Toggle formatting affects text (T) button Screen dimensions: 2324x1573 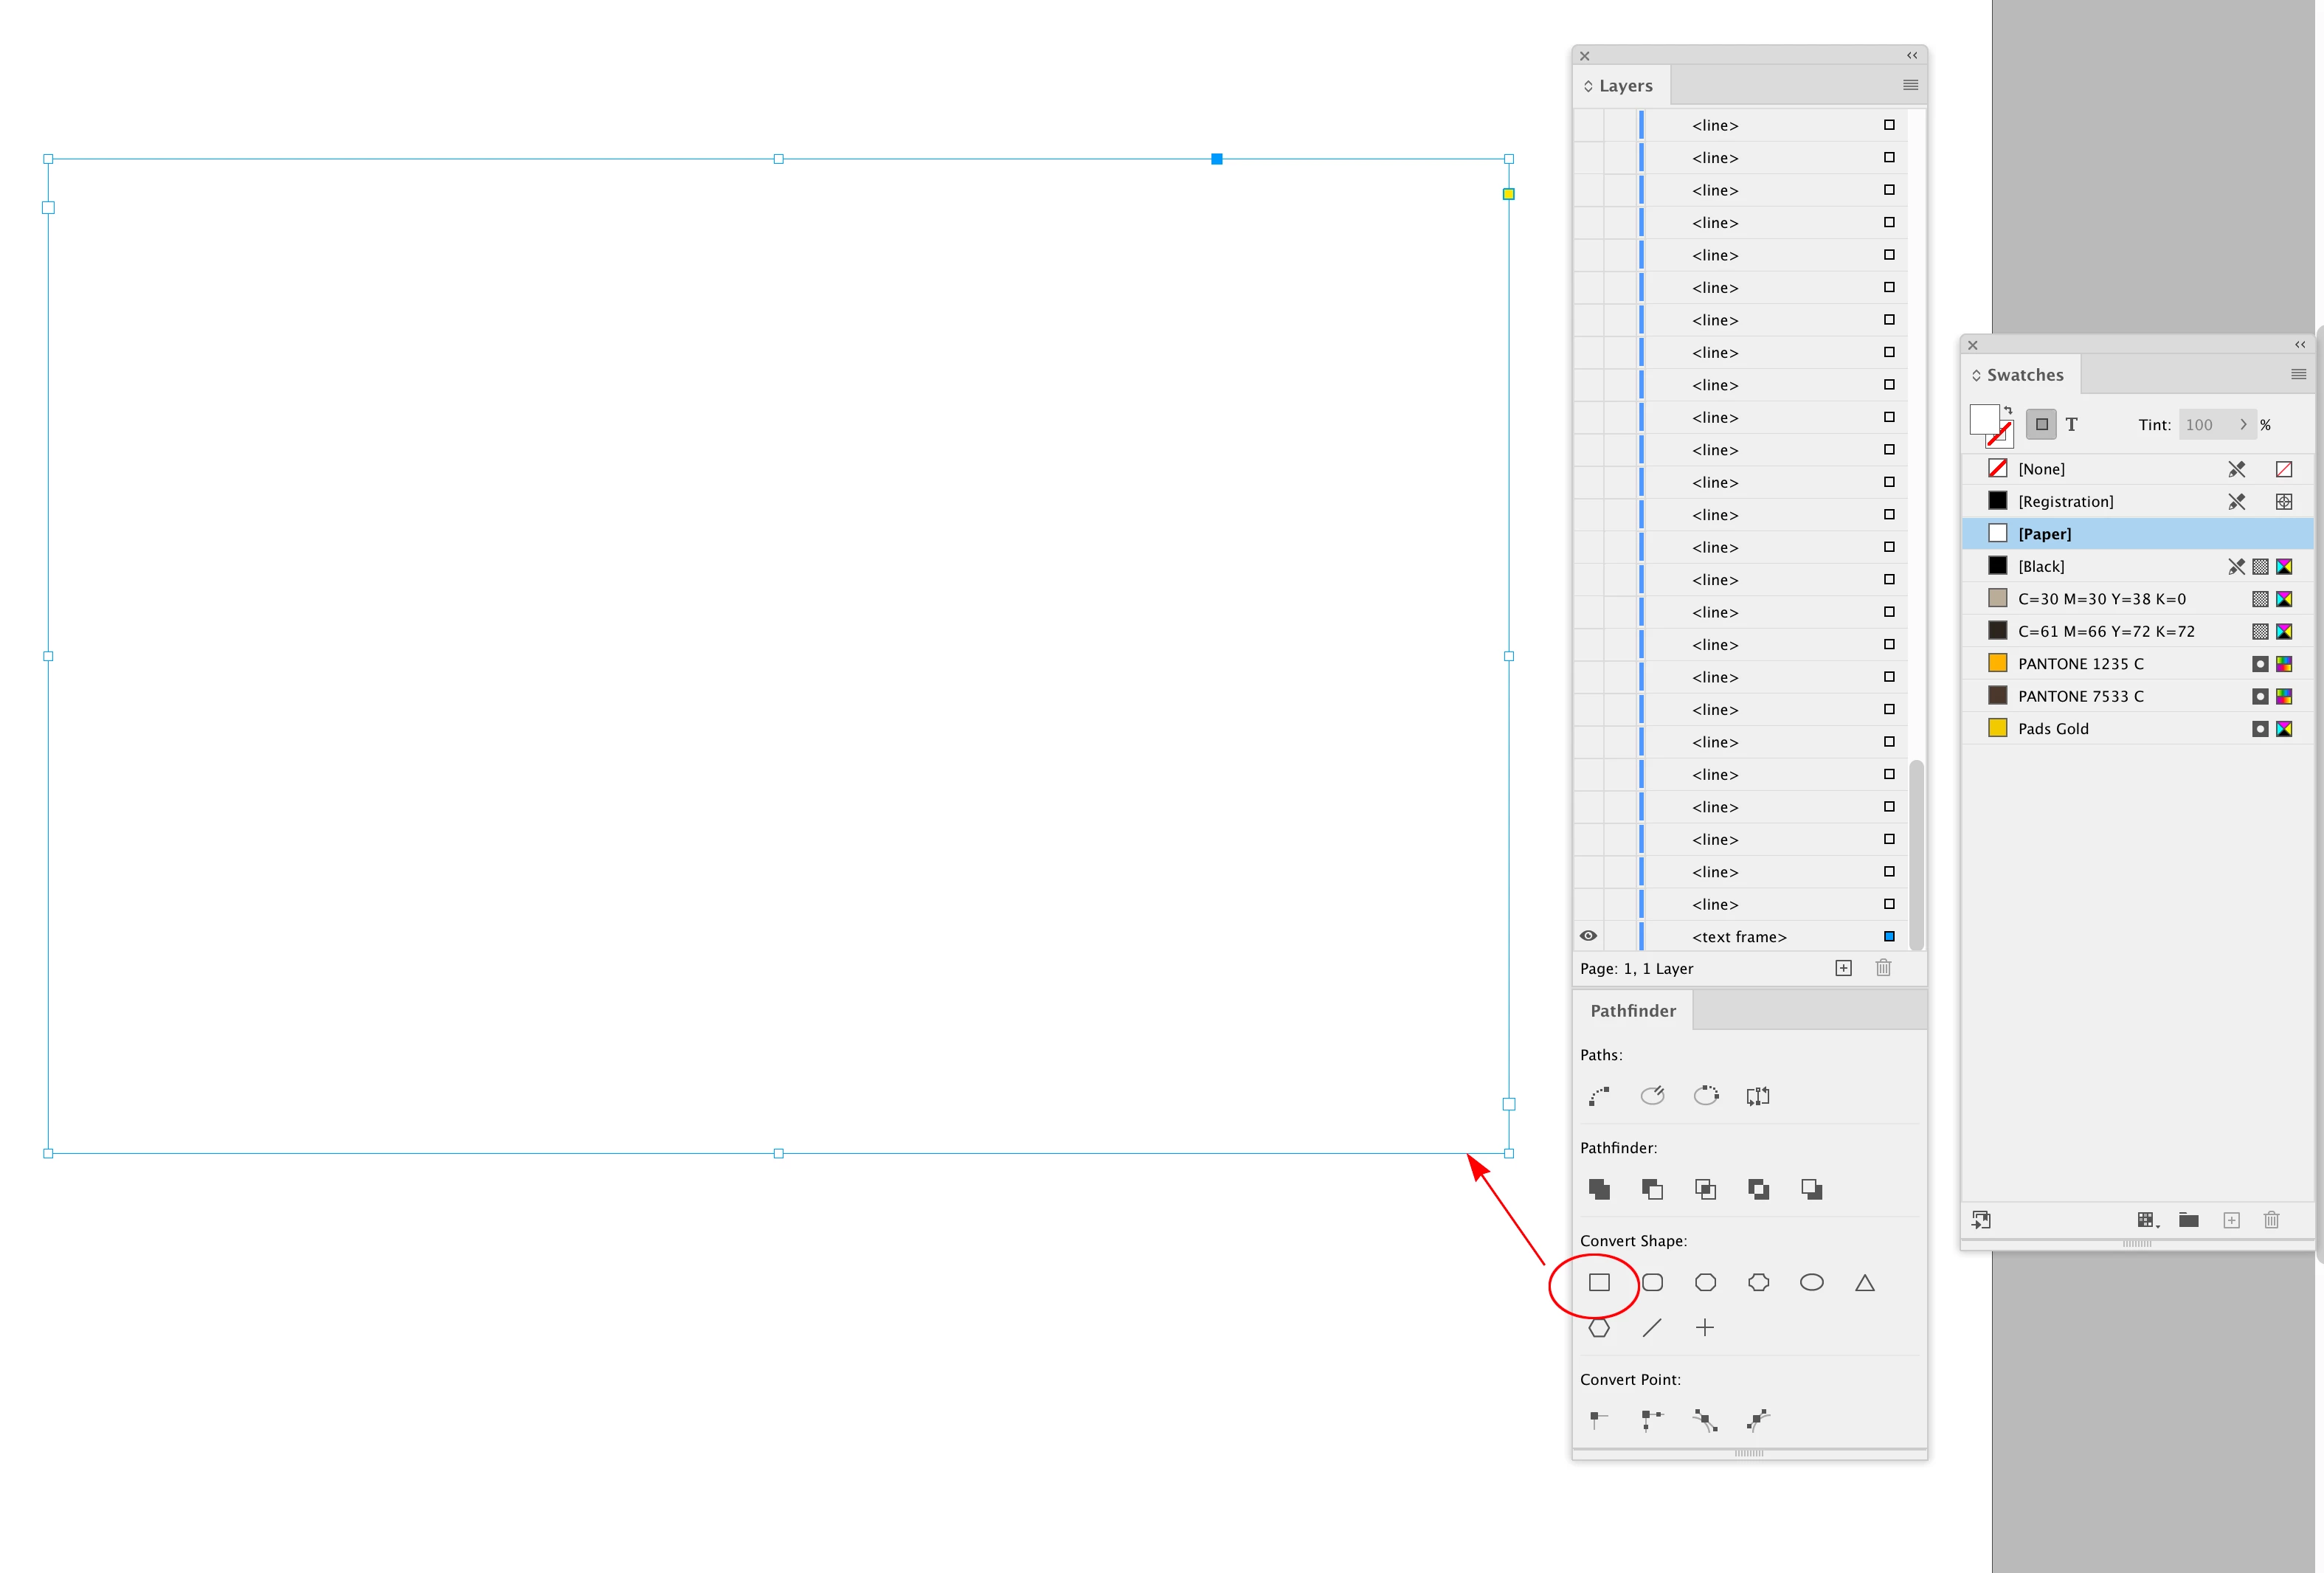(x=2072, y=425)
